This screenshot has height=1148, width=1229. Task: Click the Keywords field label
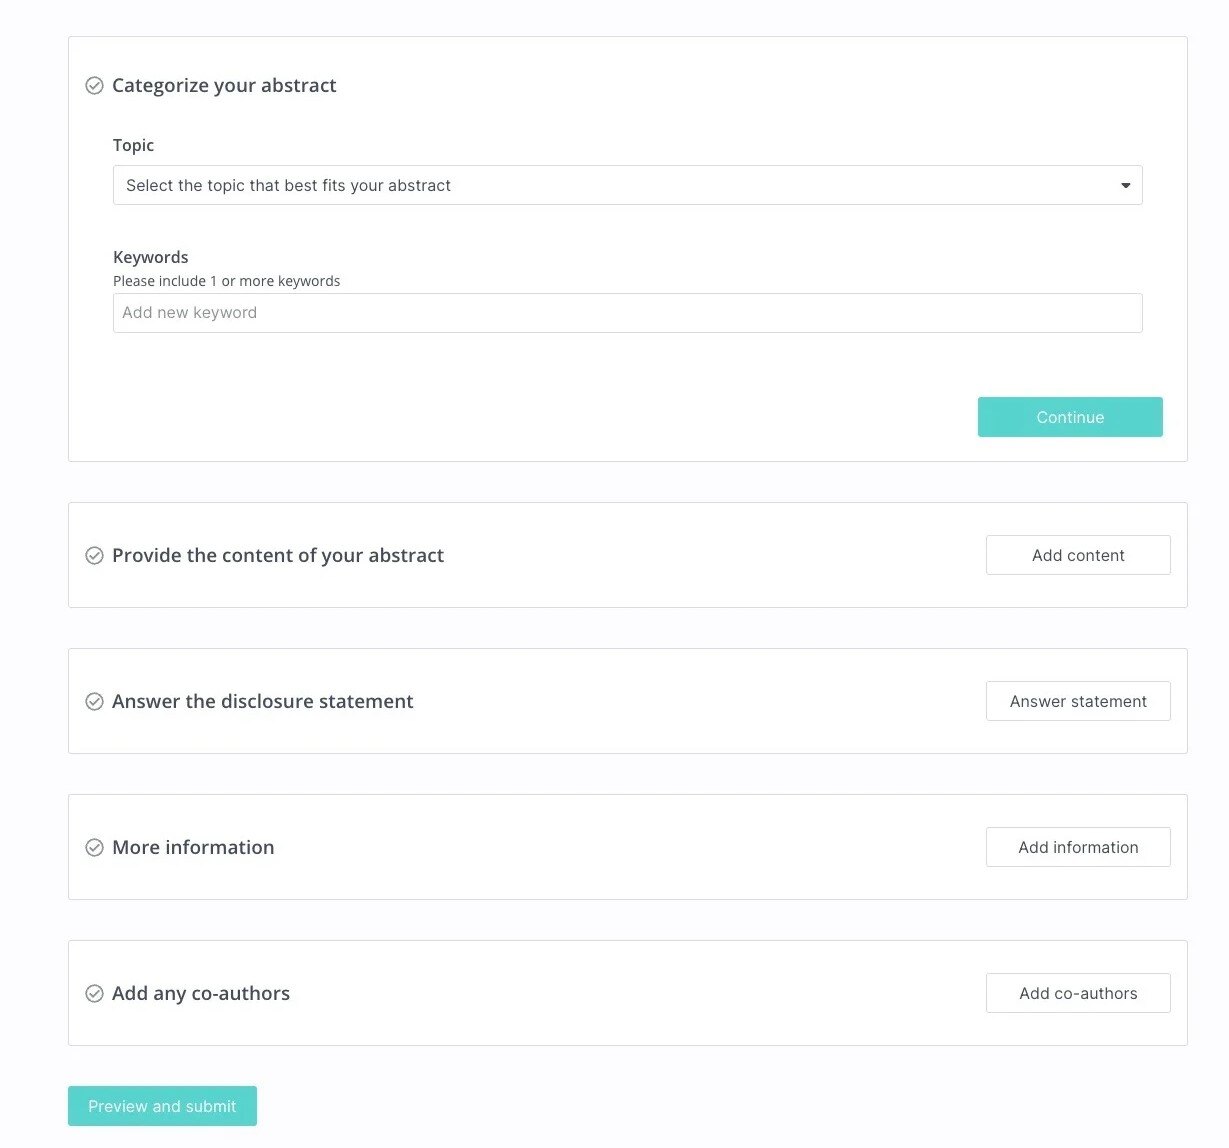pyautogui.click(x=150, y=257)
